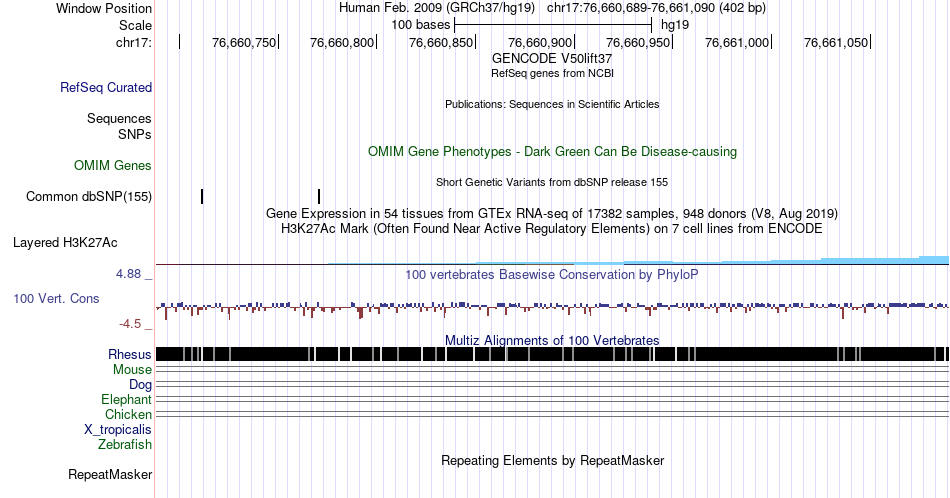This screenshot has height=498, width=950.
Task: Click Short Genetic Variants from dbSNP title
Action: tap(552, 182)
